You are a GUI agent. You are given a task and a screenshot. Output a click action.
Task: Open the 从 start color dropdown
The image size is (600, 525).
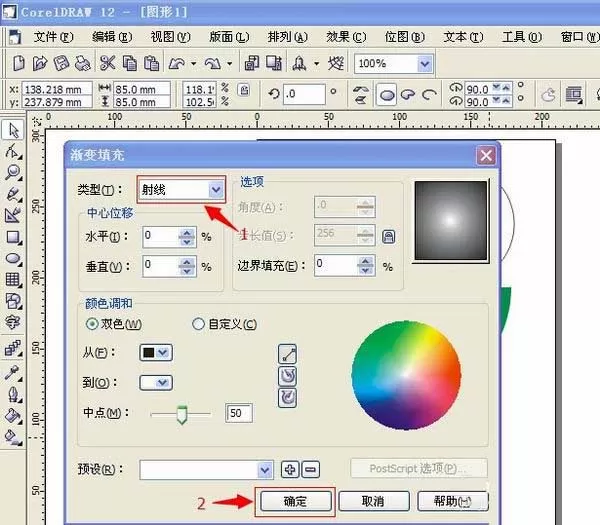156,352
